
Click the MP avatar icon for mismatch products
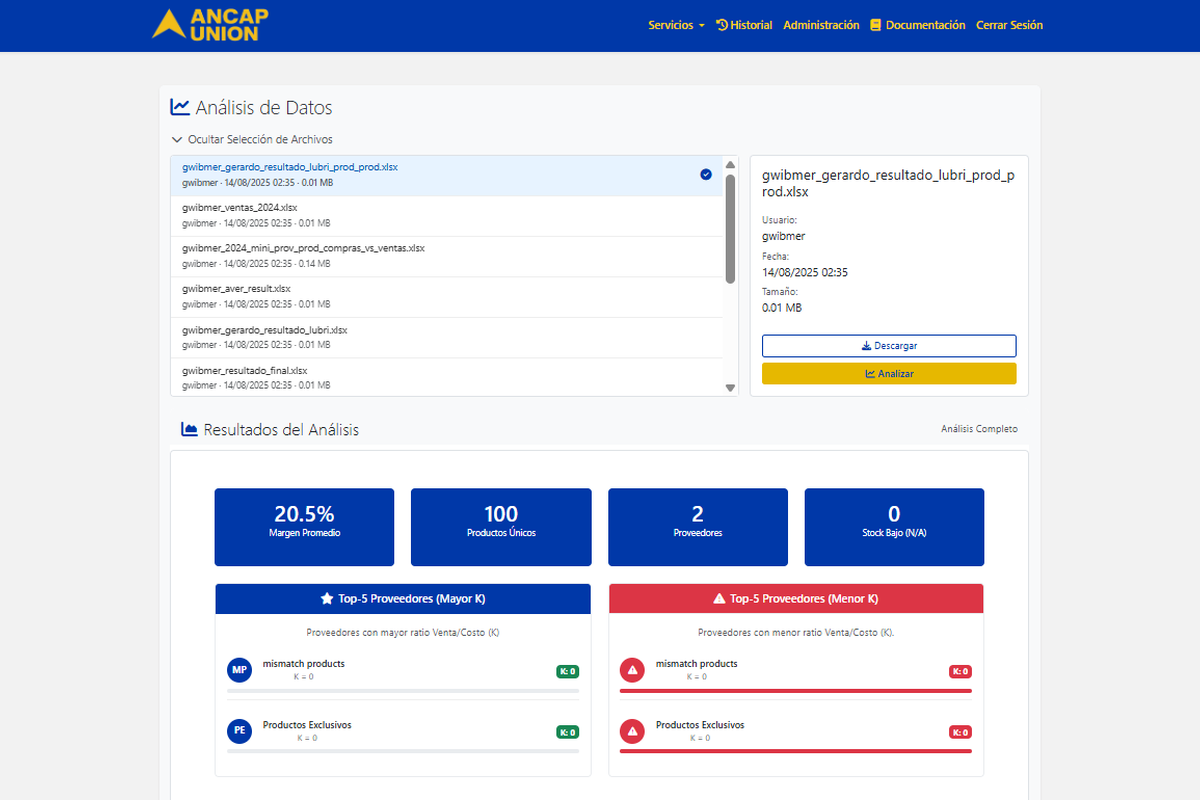point(239,670)
